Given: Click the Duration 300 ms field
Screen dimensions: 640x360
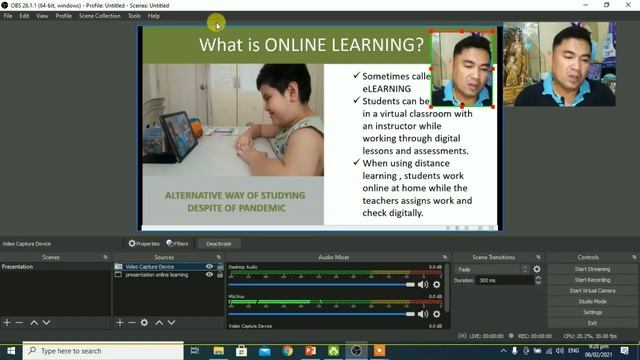Looking at the screenshot, I should (504, 280).
